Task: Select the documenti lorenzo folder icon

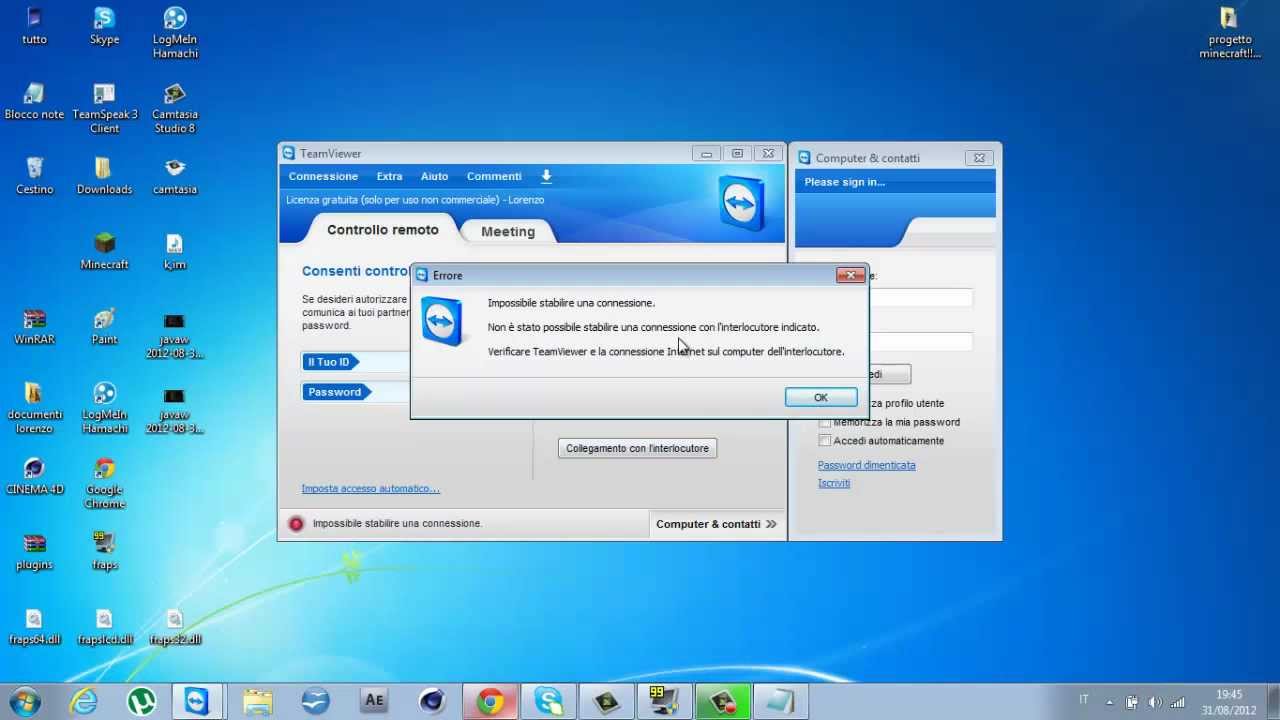Action: [34, 408]
